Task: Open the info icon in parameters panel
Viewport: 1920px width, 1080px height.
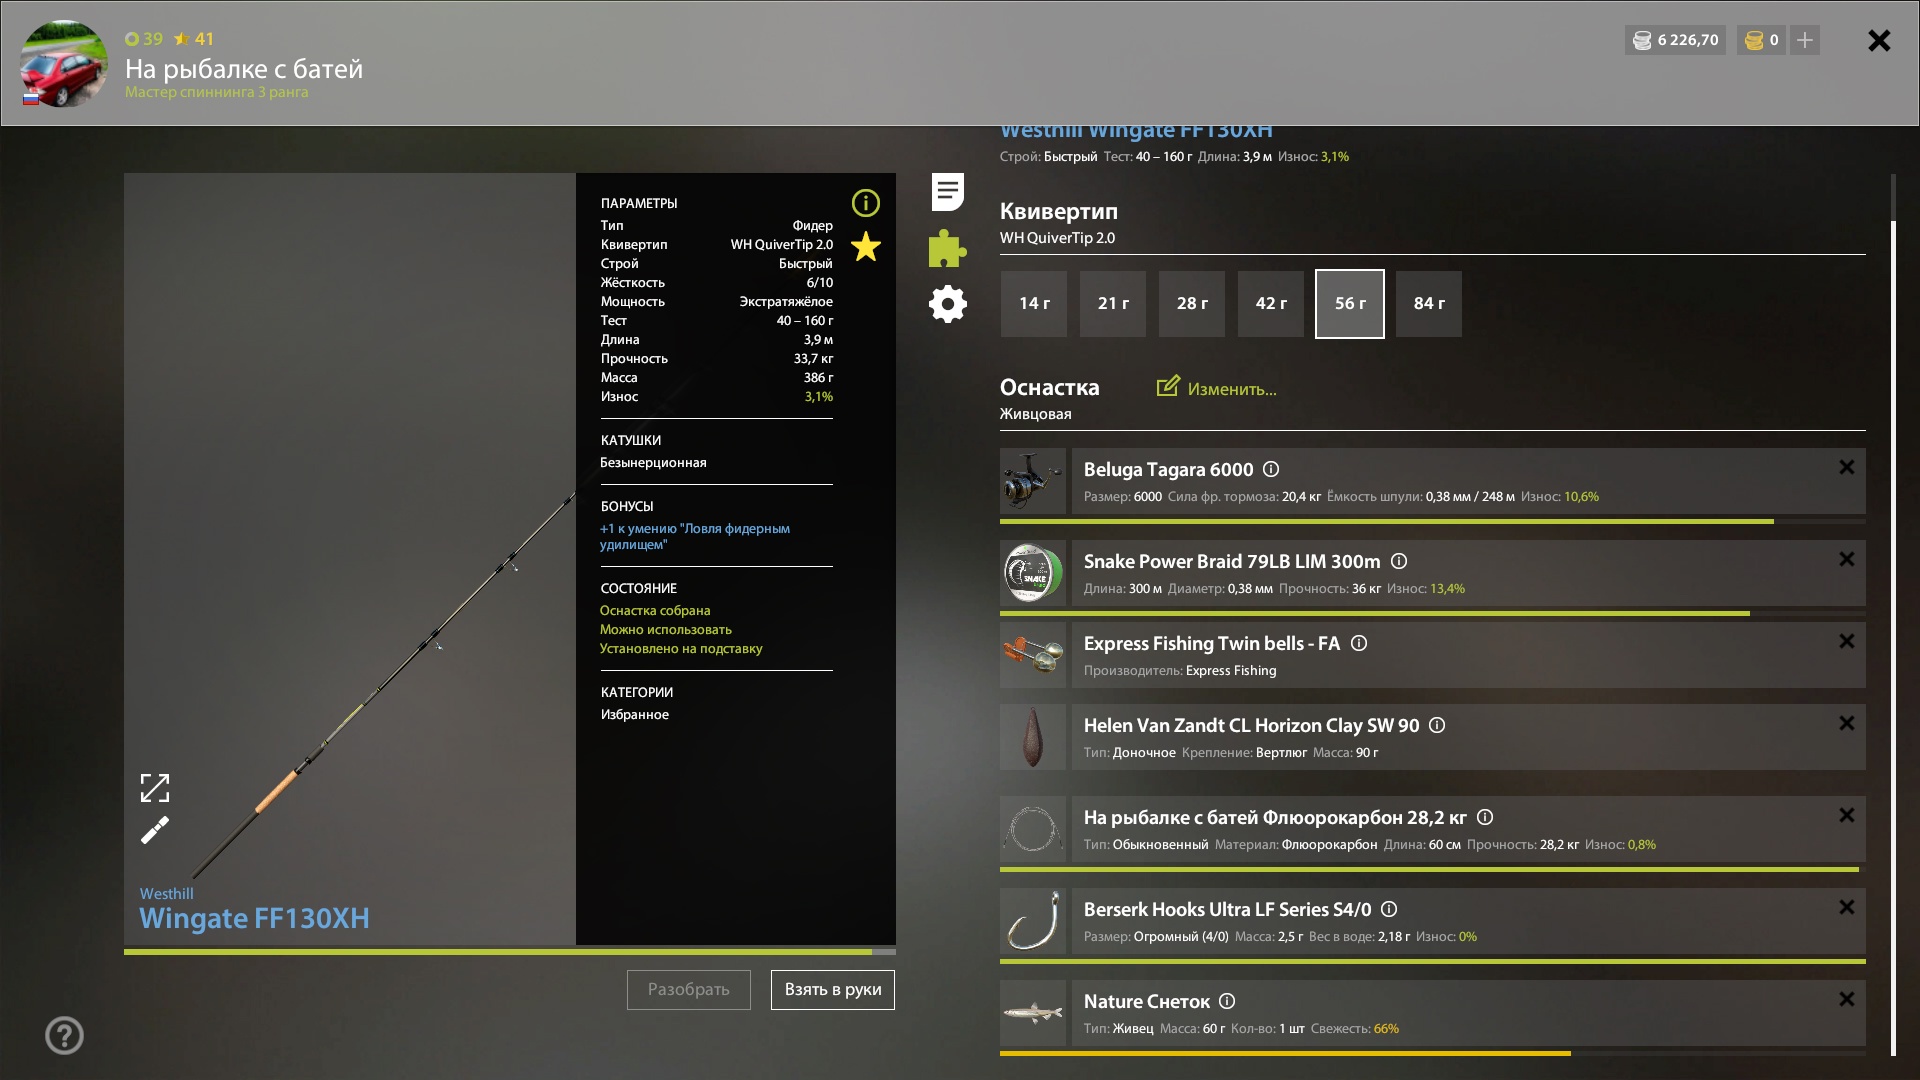Action: tap(865, 203)
